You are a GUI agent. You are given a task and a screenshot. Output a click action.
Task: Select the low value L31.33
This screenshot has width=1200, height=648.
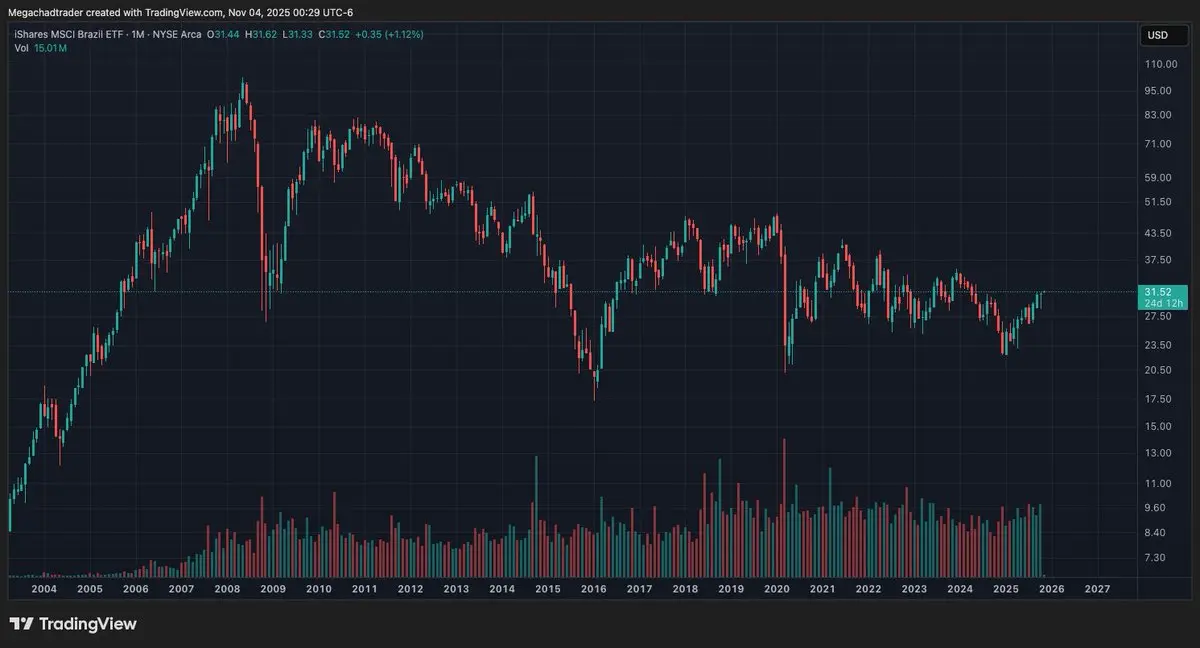pyautogui.click(x=299, y=35)
